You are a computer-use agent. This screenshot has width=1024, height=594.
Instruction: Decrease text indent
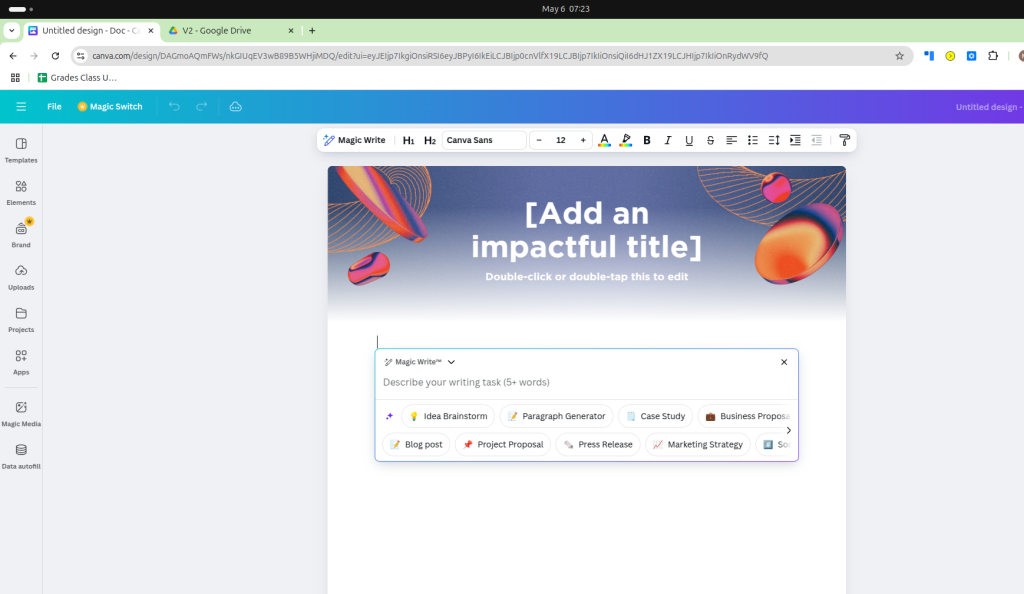pos(816,140)
